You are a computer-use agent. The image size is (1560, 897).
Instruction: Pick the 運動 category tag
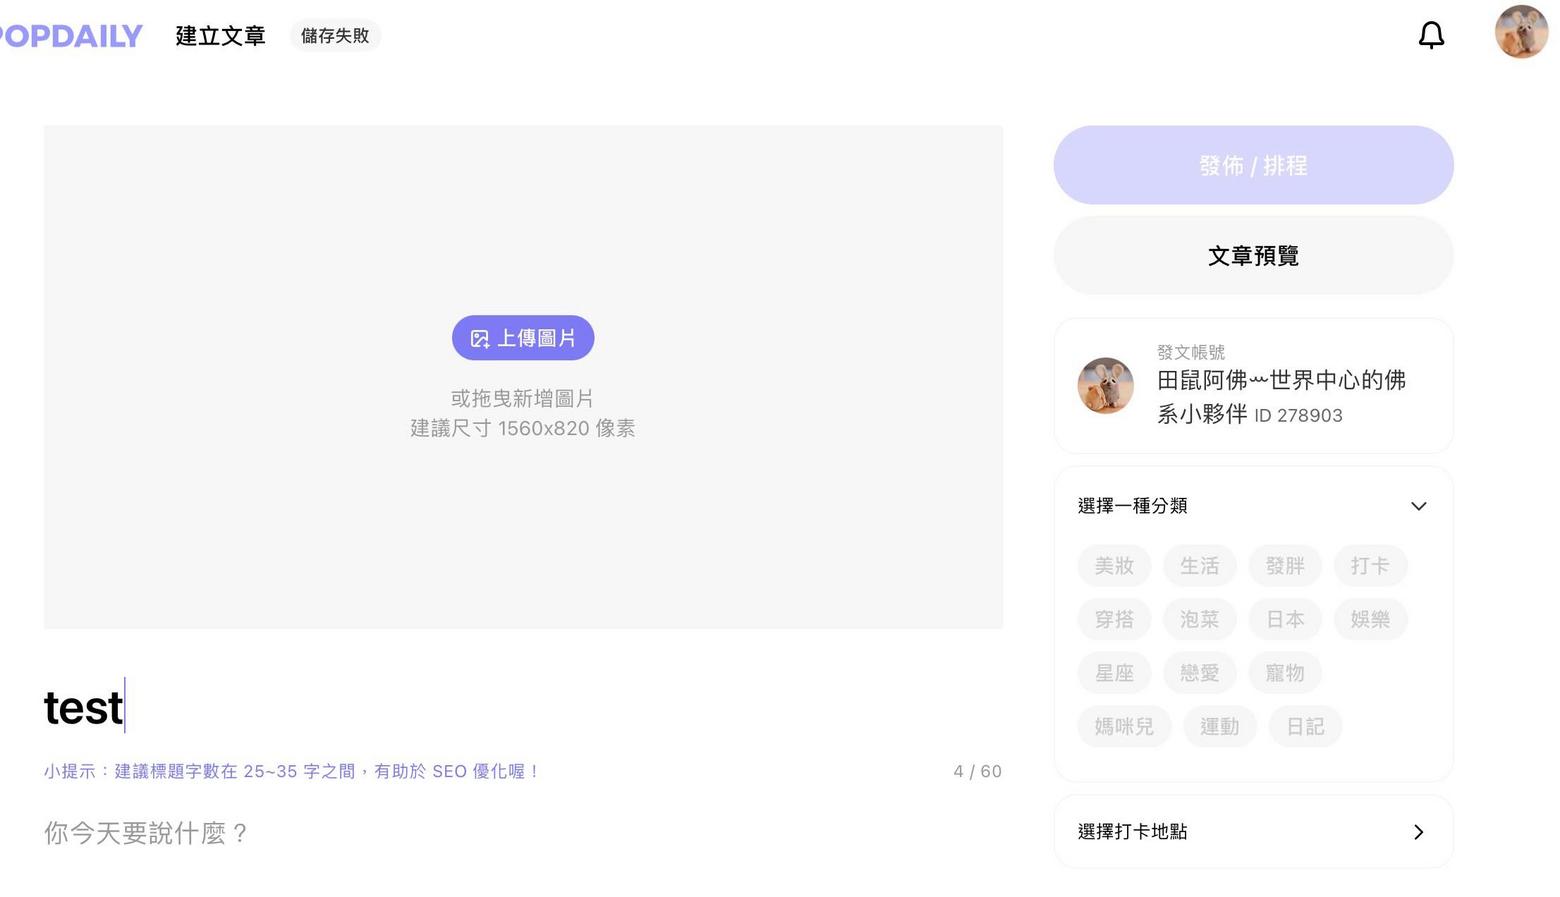1219,726
